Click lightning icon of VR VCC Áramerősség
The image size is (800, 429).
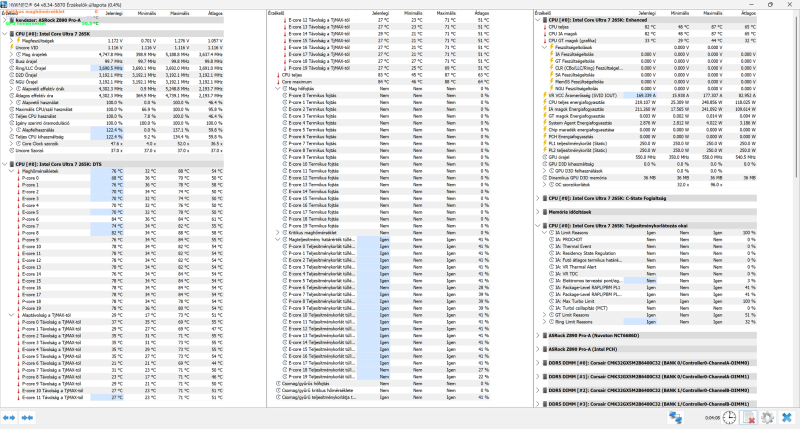pos(544,95)
